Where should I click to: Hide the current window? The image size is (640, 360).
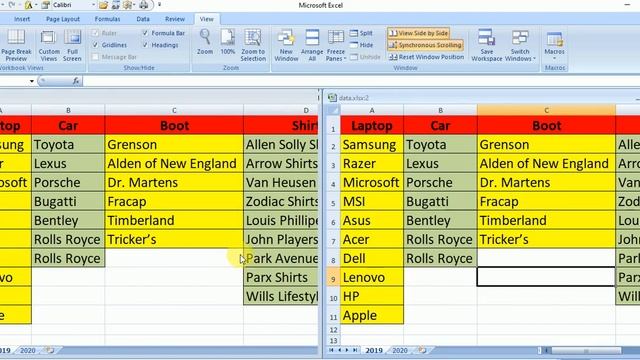coord(361,45)
